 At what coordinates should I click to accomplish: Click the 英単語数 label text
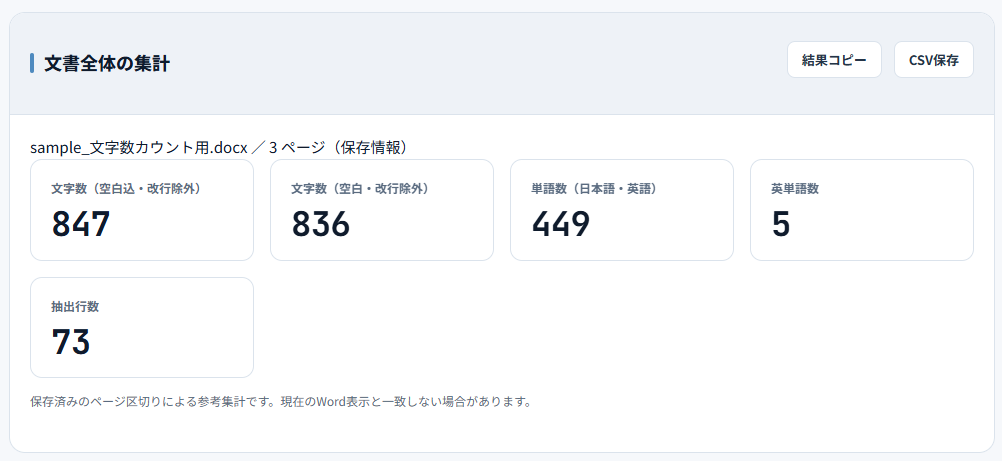pos(795,189)
